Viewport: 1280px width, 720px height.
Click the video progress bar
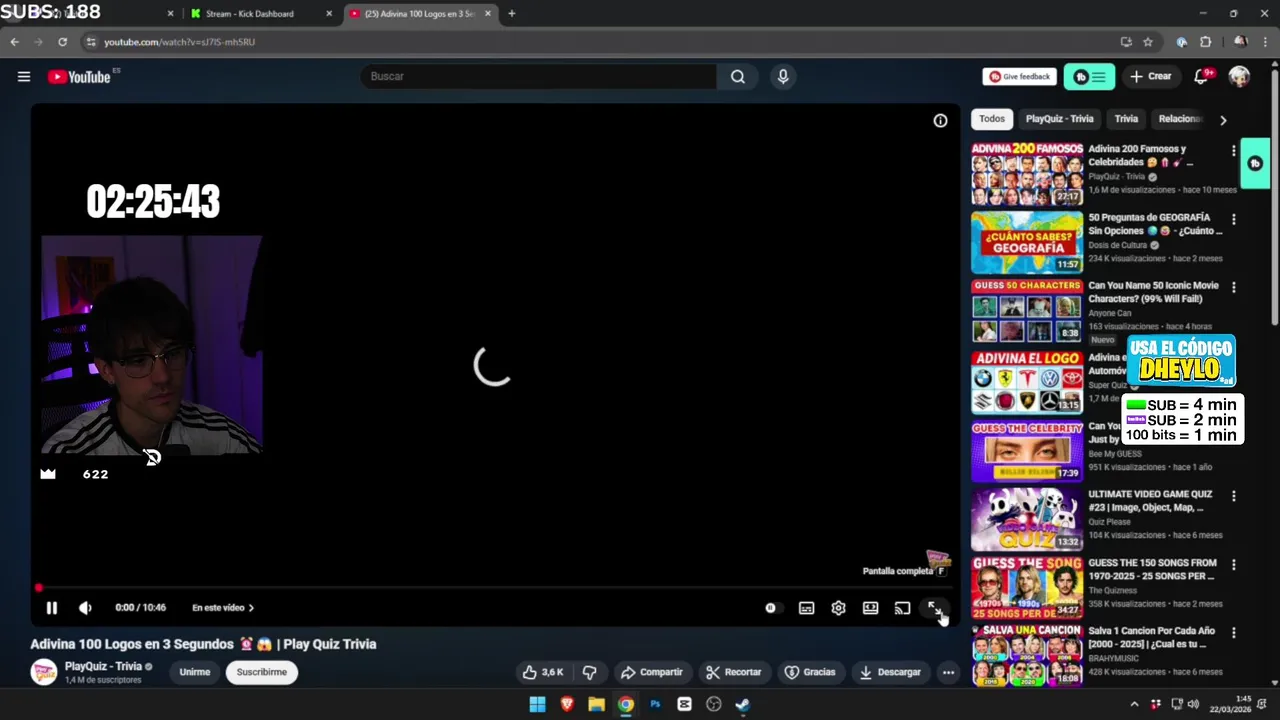495,588
